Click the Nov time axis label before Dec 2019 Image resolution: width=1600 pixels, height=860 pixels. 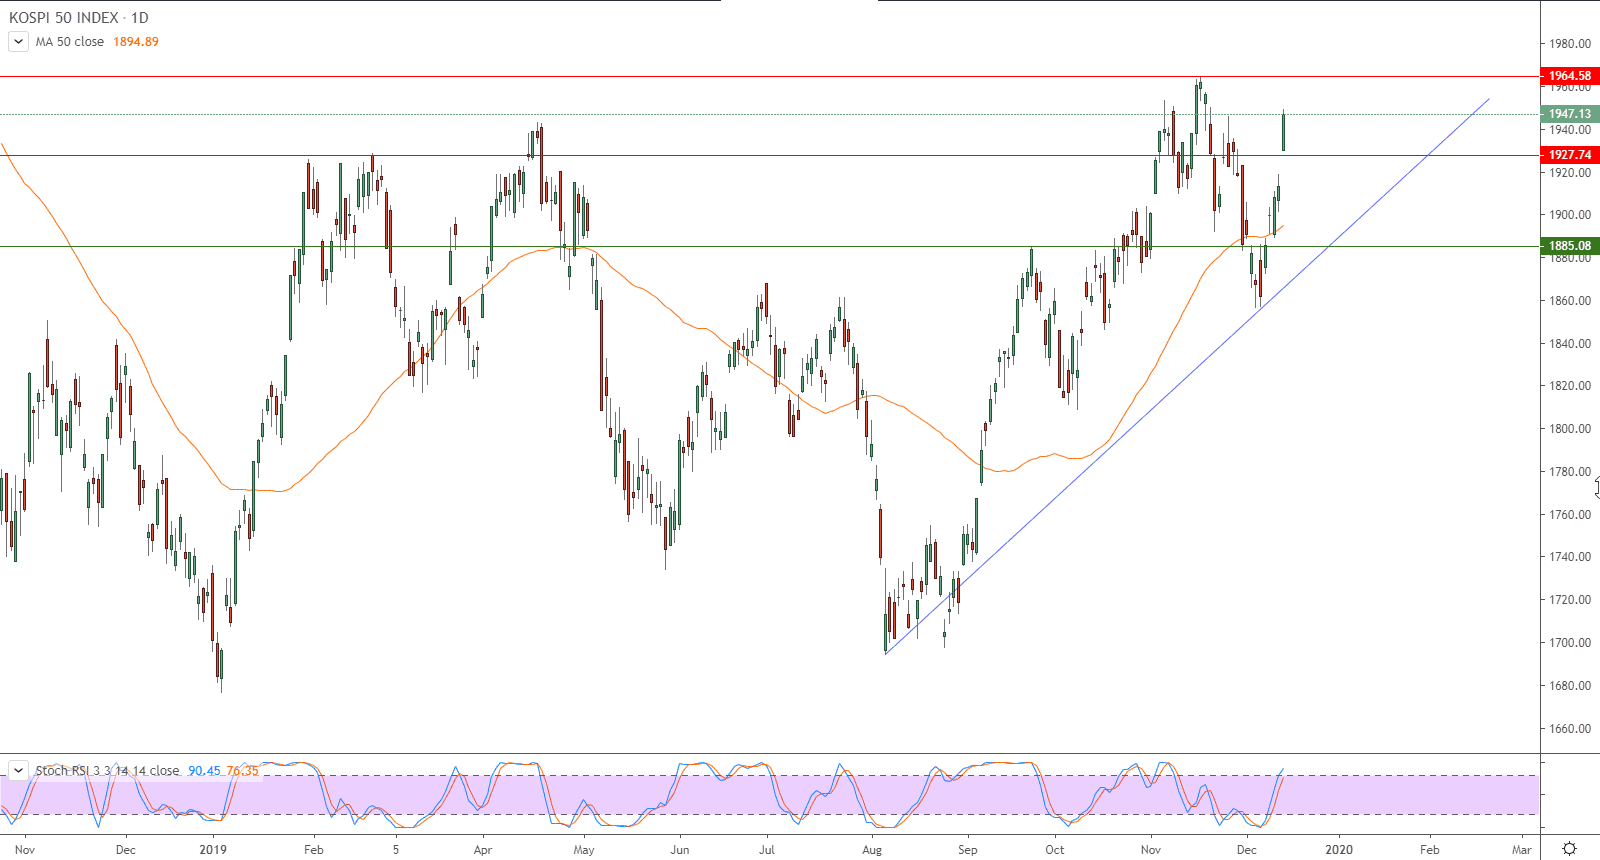pos(1151,850)
